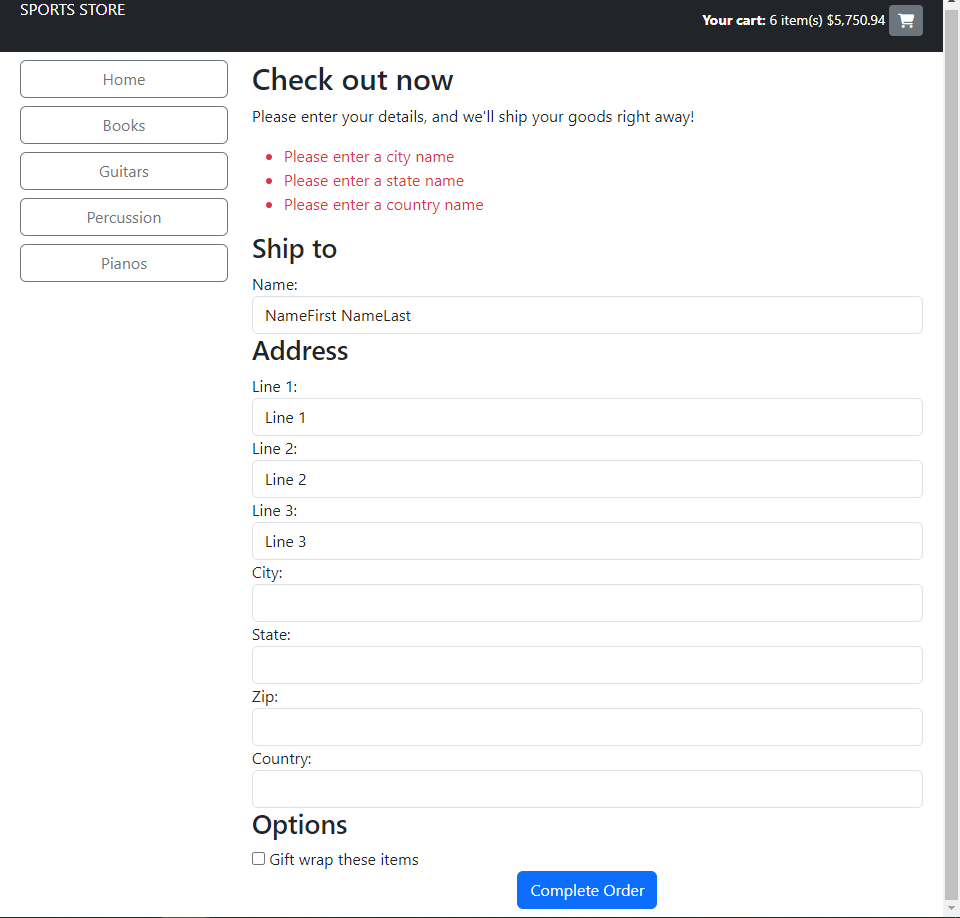
Task: Select the Books category
Action: [124, 126]
